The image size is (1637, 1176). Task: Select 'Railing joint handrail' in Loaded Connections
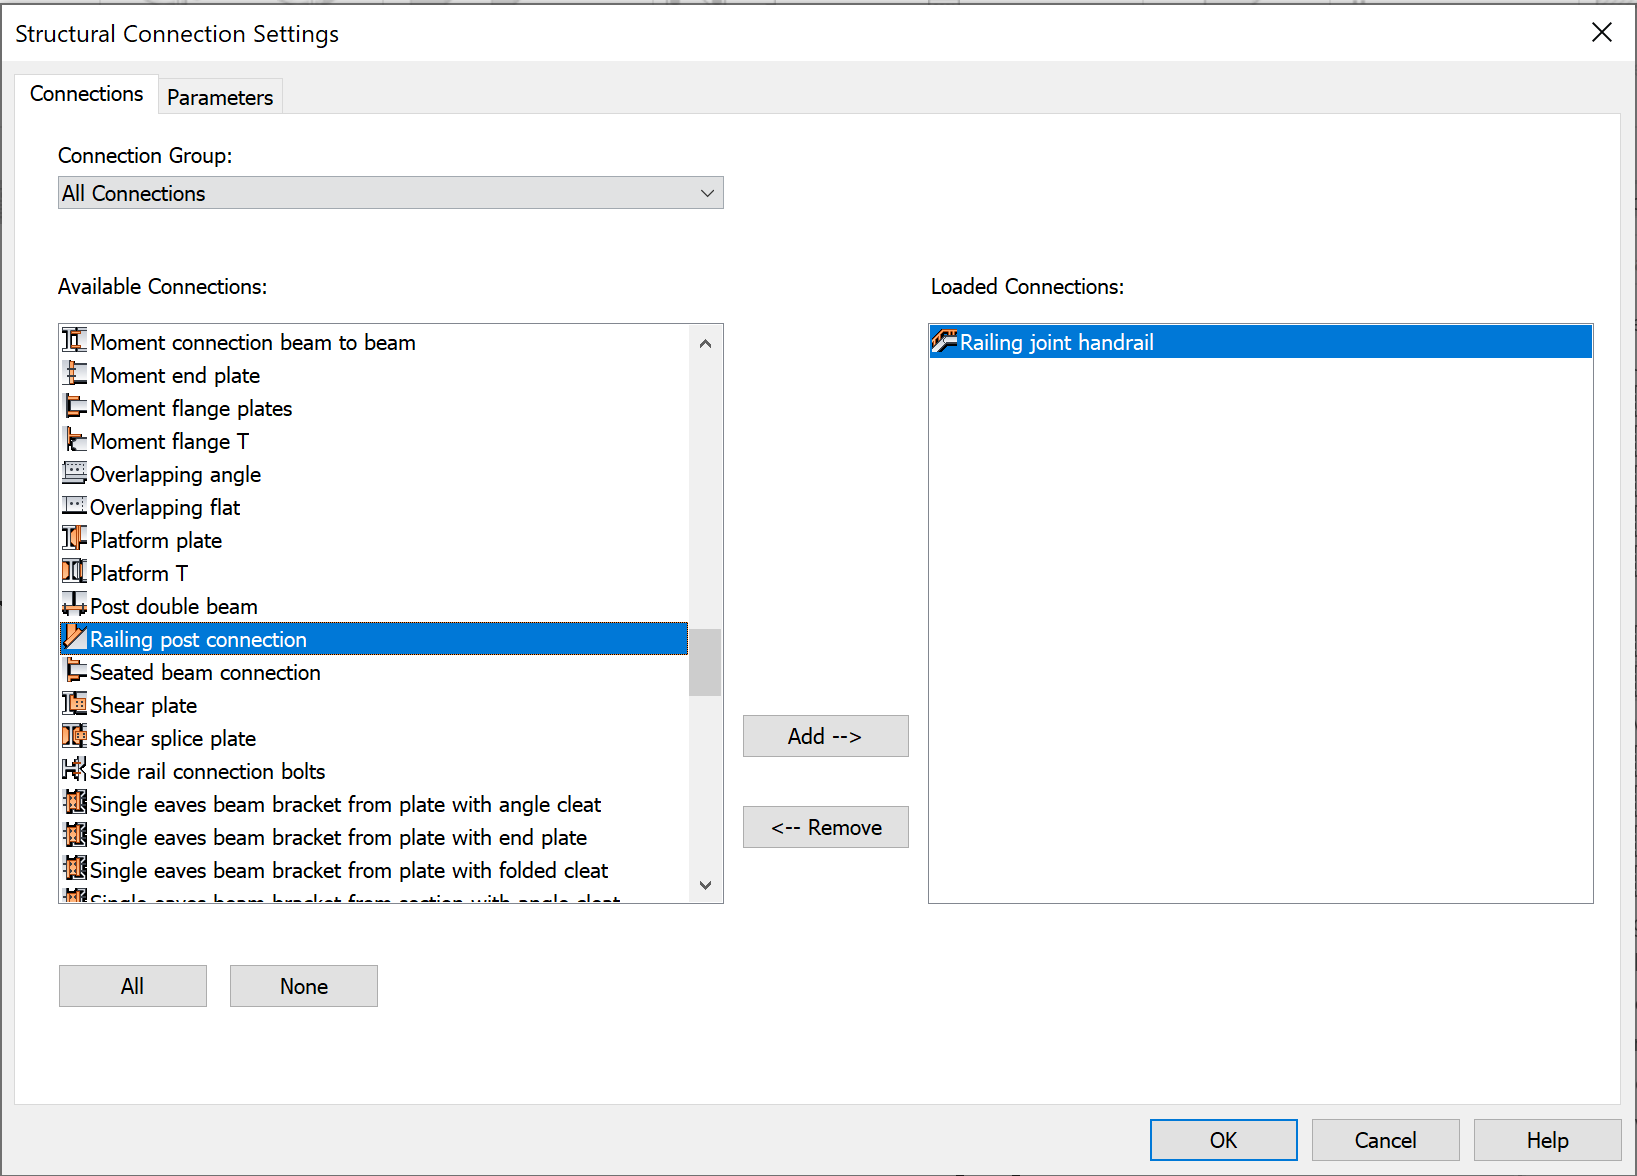1261,342
